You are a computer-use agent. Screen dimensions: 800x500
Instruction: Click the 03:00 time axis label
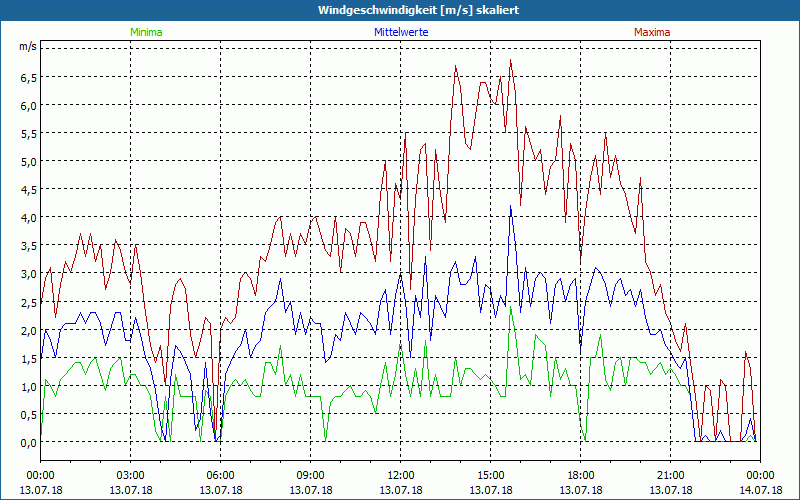pos(131,476)
